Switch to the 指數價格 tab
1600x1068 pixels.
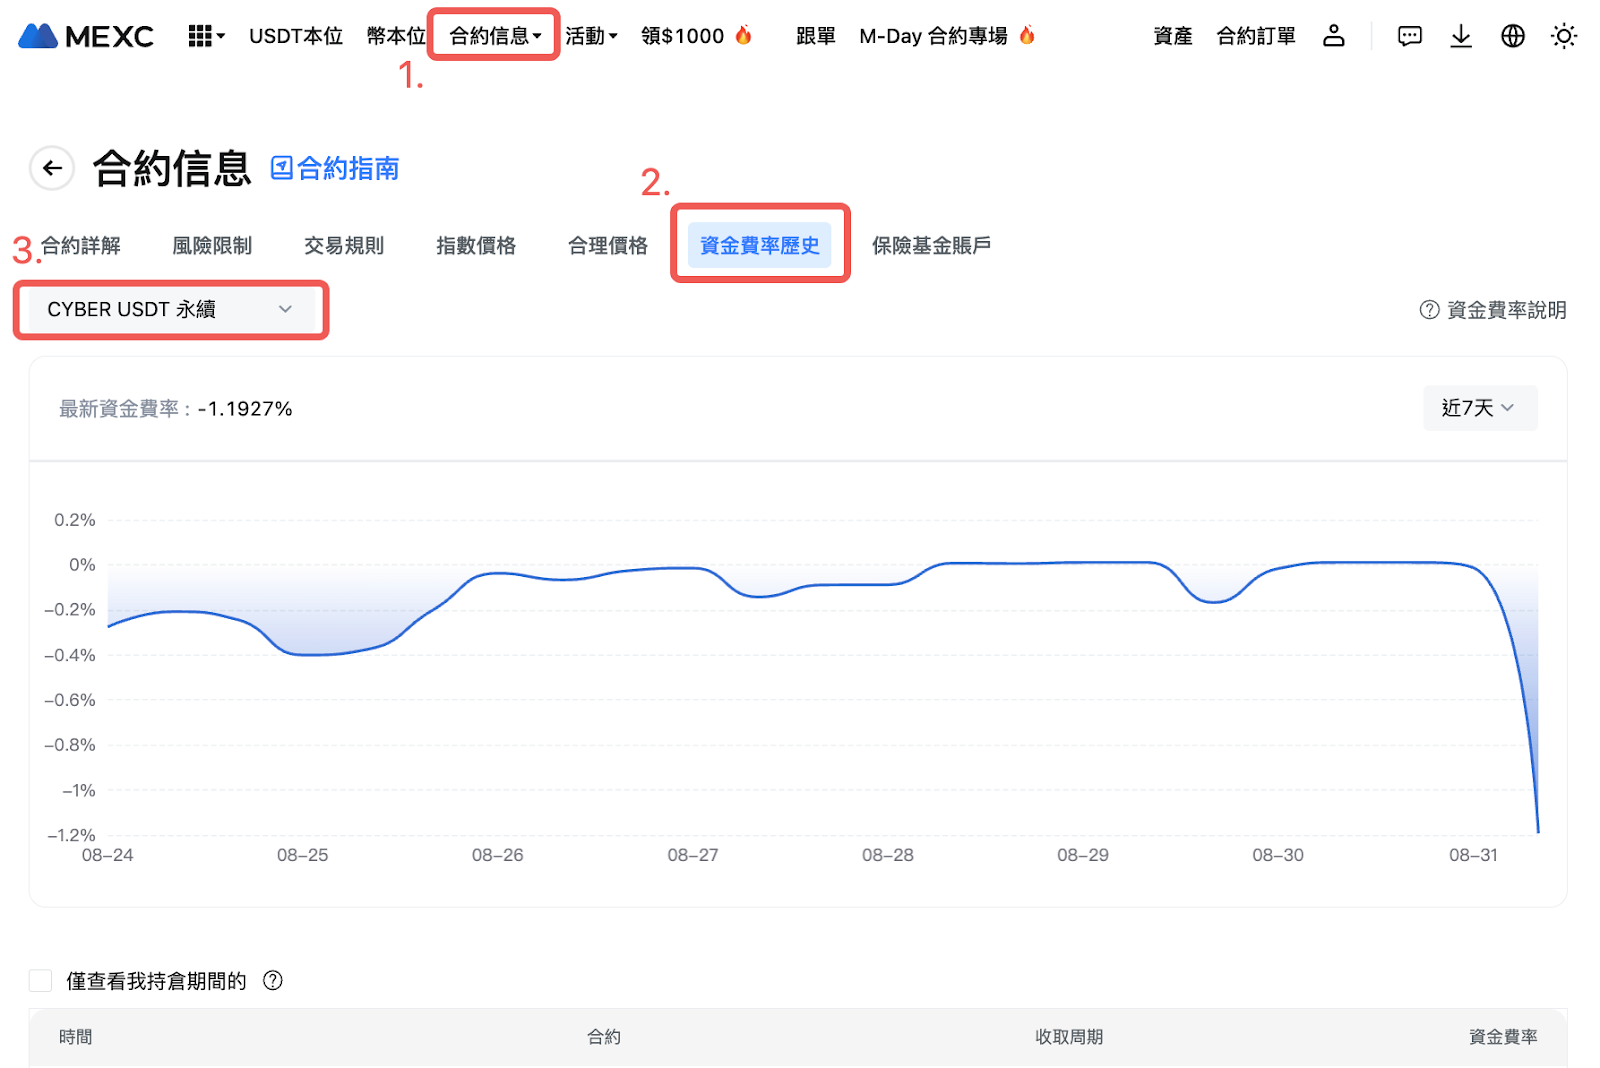coord(476,246)
